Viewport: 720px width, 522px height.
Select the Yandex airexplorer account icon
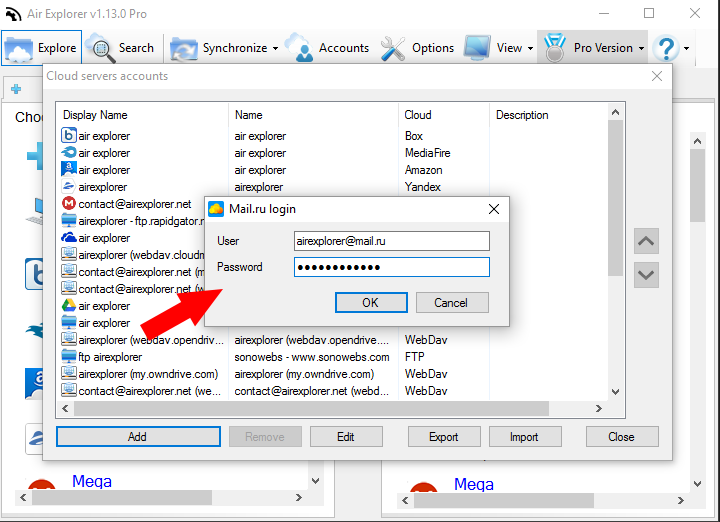point(68,186)
